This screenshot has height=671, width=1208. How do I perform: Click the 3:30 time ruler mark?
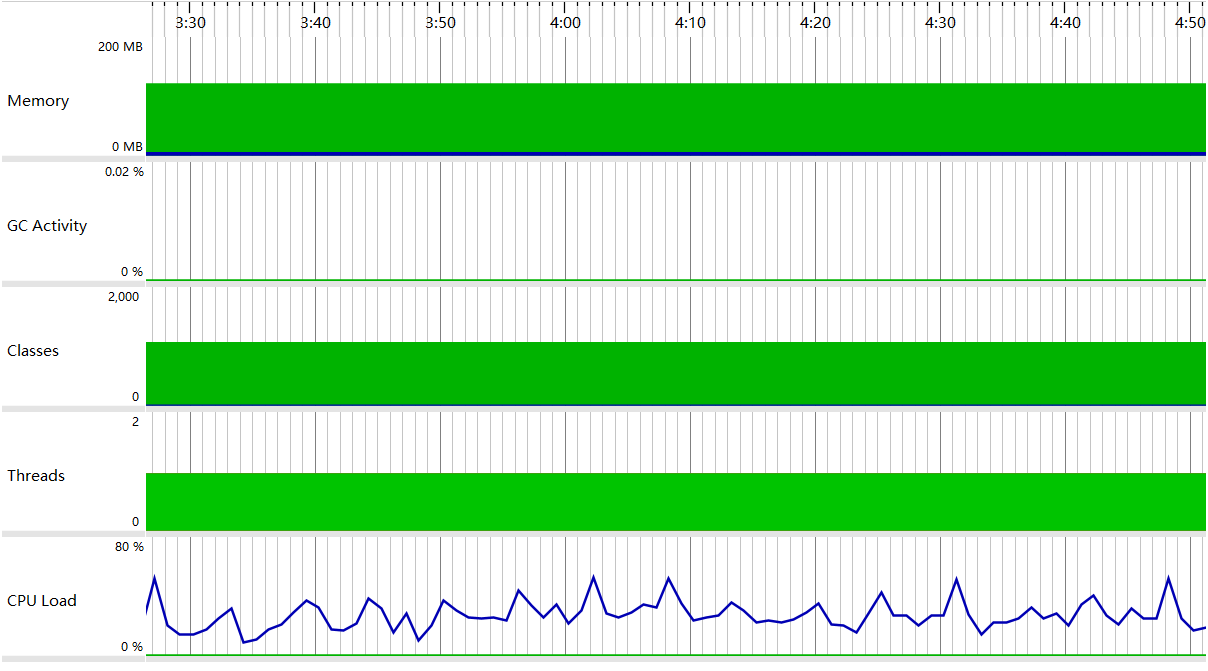(x=190, y=22)
